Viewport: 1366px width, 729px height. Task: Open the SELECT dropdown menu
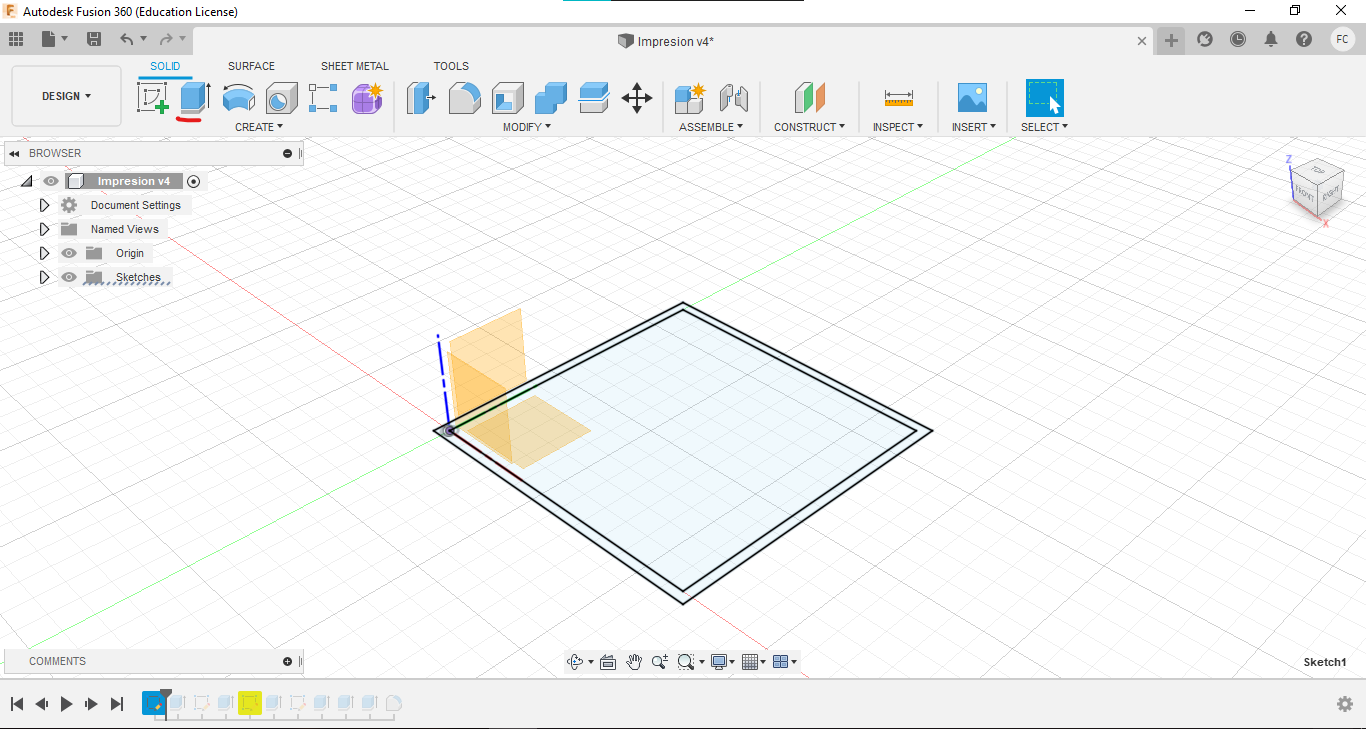pyautogui.click(x=1044, y=127)
